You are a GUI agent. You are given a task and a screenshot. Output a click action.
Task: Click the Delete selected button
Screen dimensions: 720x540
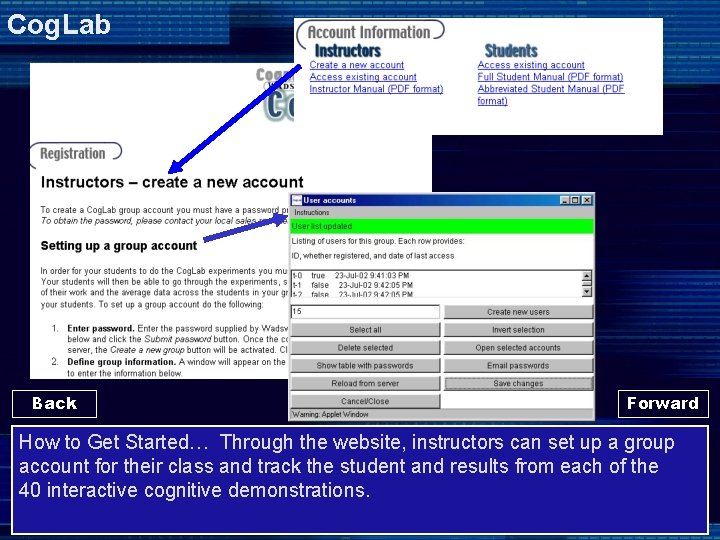(365, 348)
